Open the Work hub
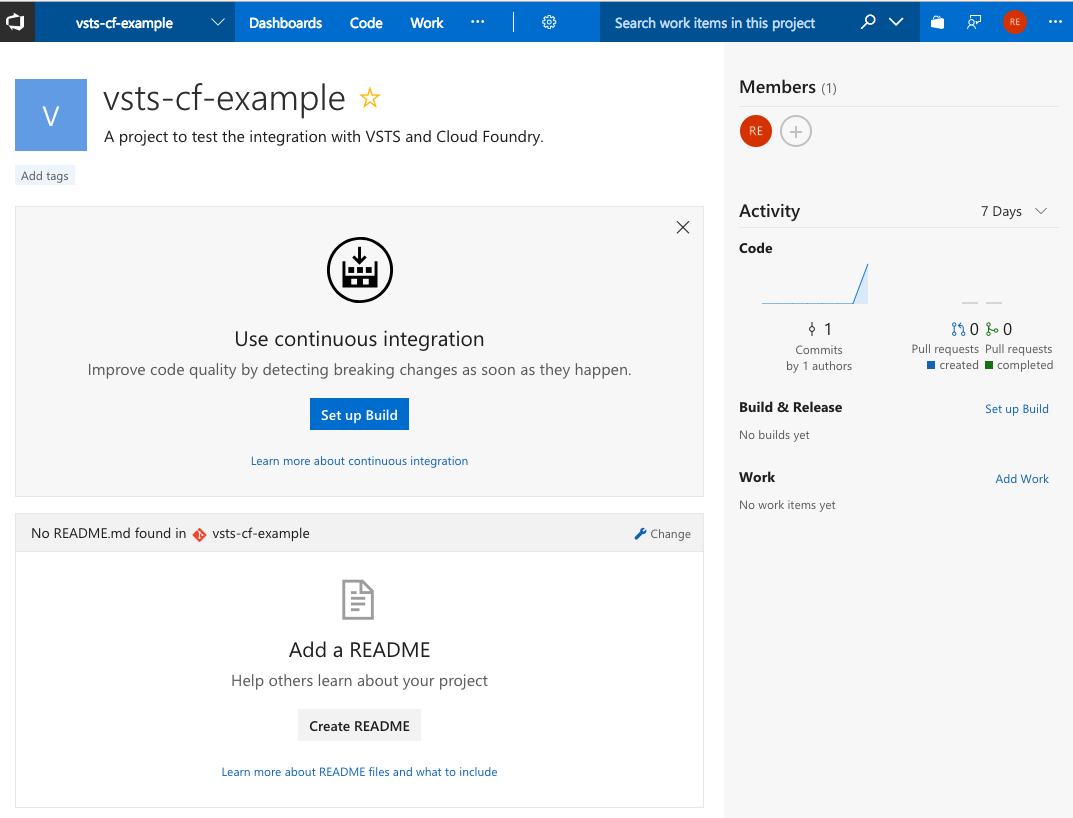The height and width of the screenshot is (818, 1073). tap(427, 22)
